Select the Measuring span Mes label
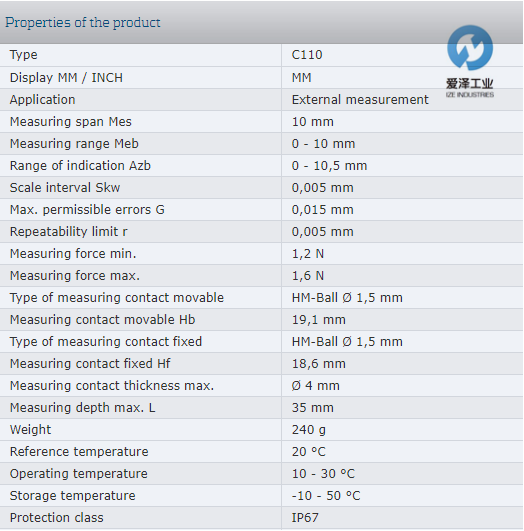524x531 pixels. click(x=70, y=122)
